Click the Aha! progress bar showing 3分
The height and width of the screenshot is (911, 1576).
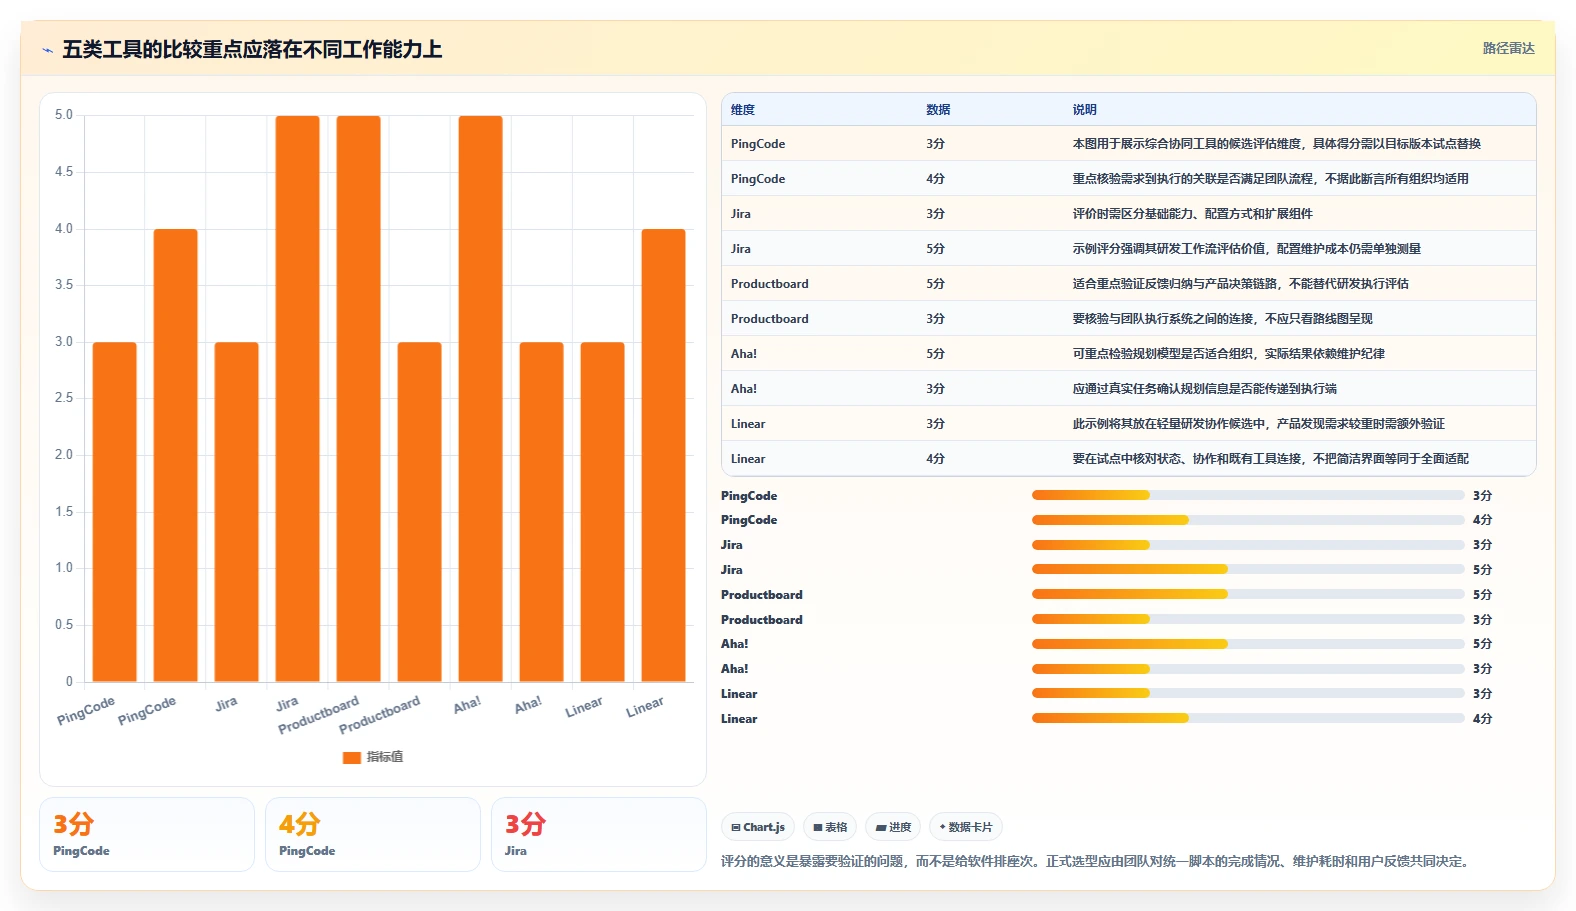[1248, 669]
